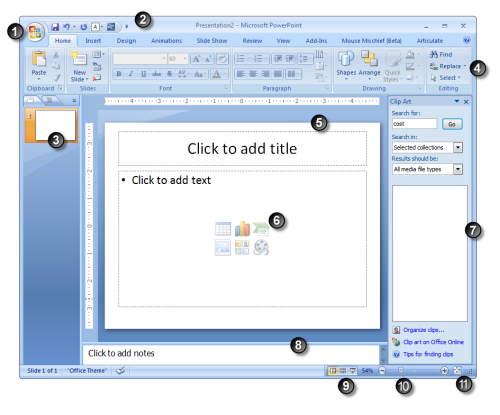Click the Clip Art Search for field
500x415 pixels.
414,124
